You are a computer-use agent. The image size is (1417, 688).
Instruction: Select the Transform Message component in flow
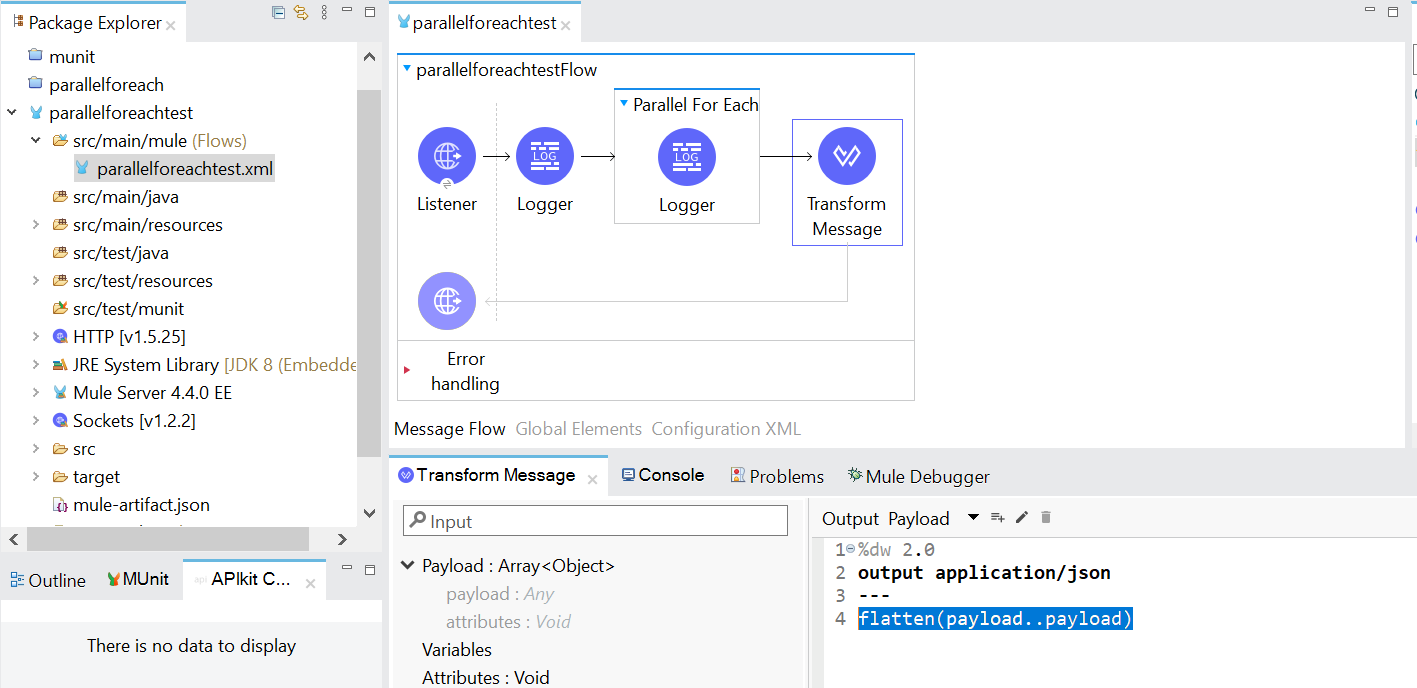[x=847, y=157]
